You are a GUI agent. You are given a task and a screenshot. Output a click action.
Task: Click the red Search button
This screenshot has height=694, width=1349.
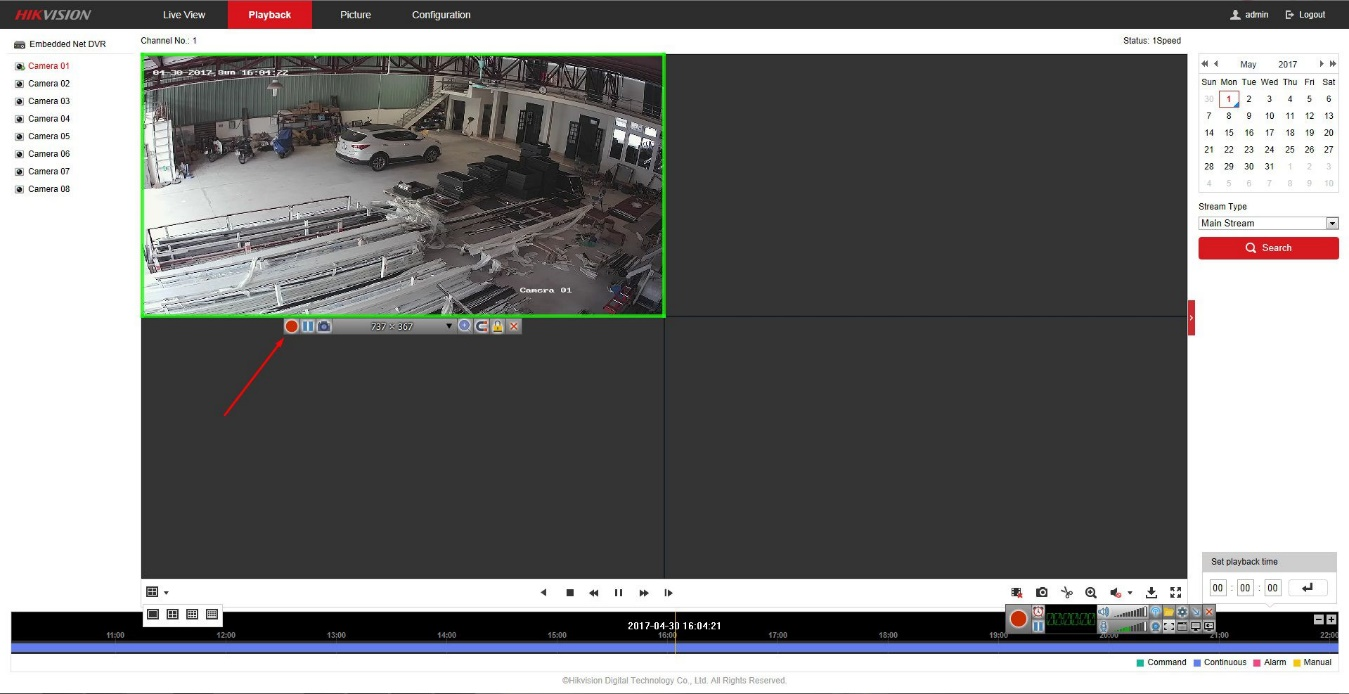click(x=1268, y=248)
